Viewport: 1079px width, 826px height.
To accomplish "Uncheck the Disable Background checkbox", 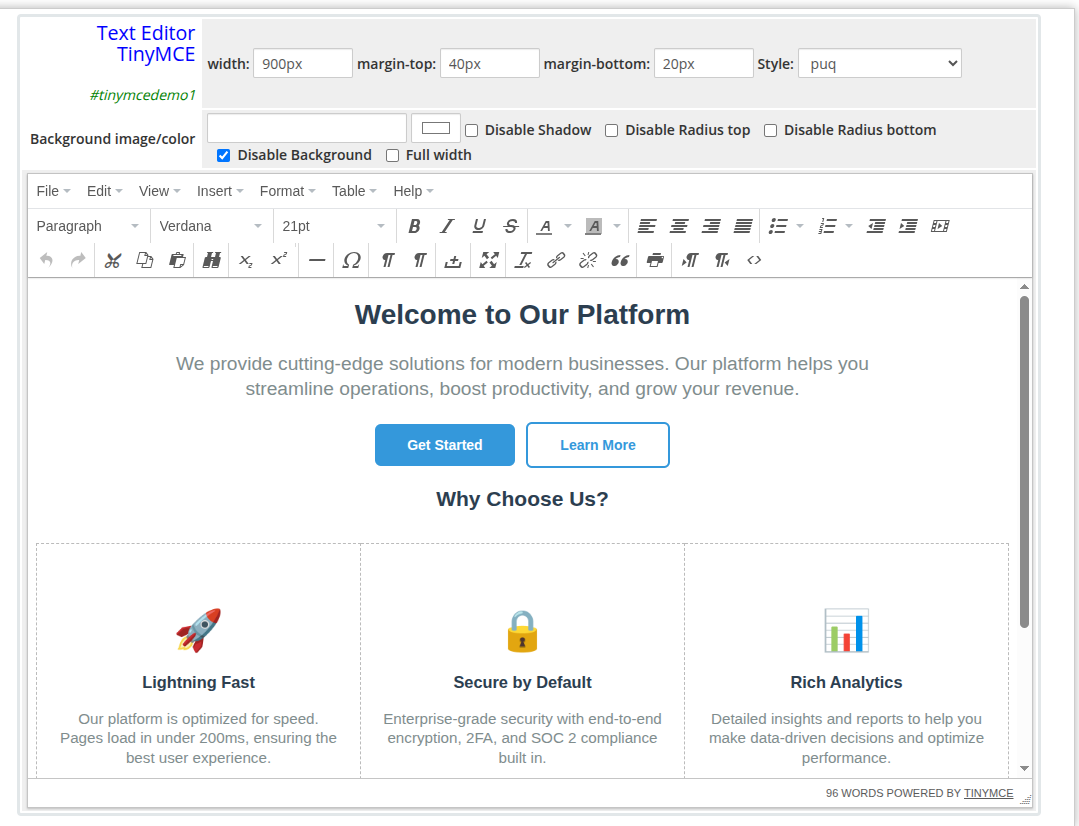I will [222, 155].
